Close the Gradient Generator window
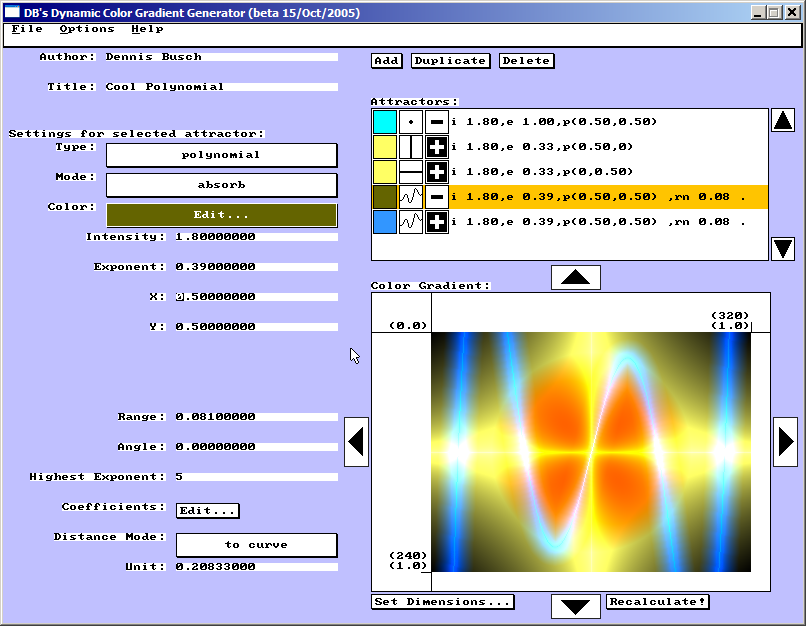806x626 pixels. [792, 12]
